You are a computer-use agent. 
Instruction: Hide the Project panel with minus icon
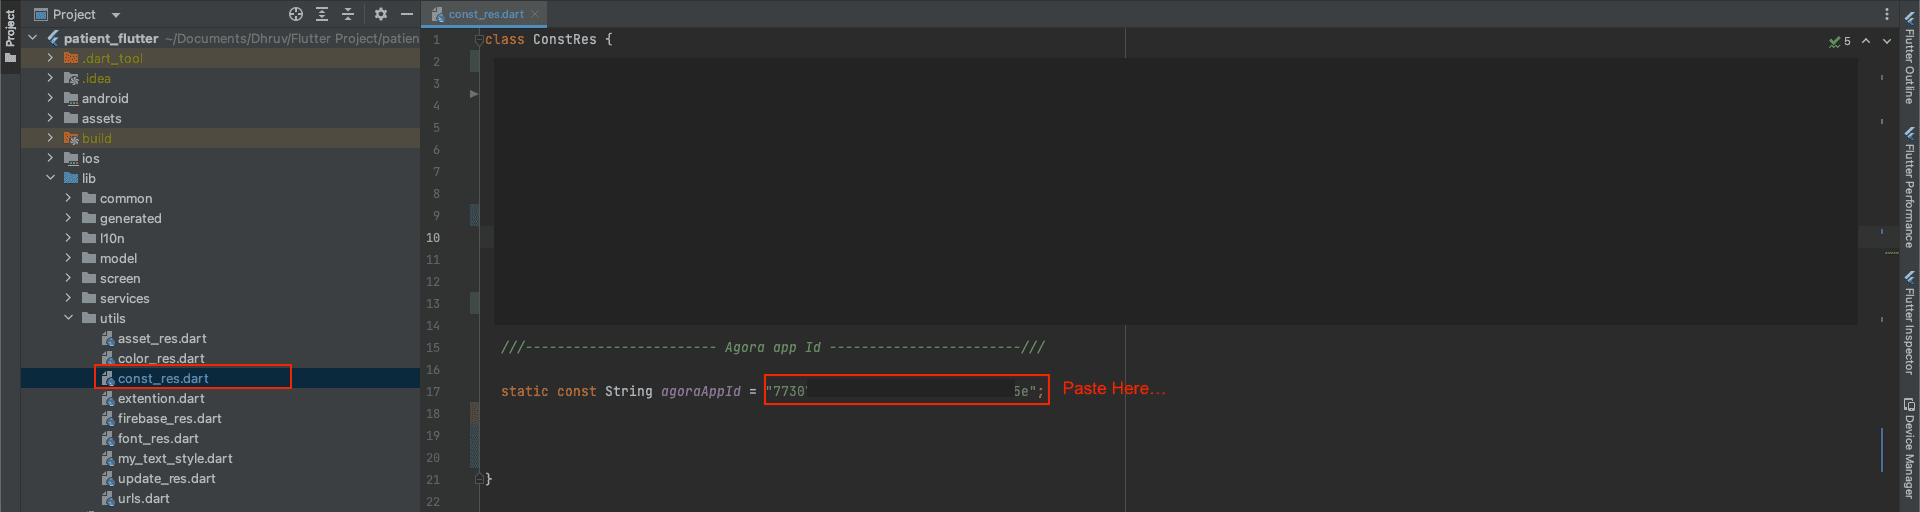407,14
